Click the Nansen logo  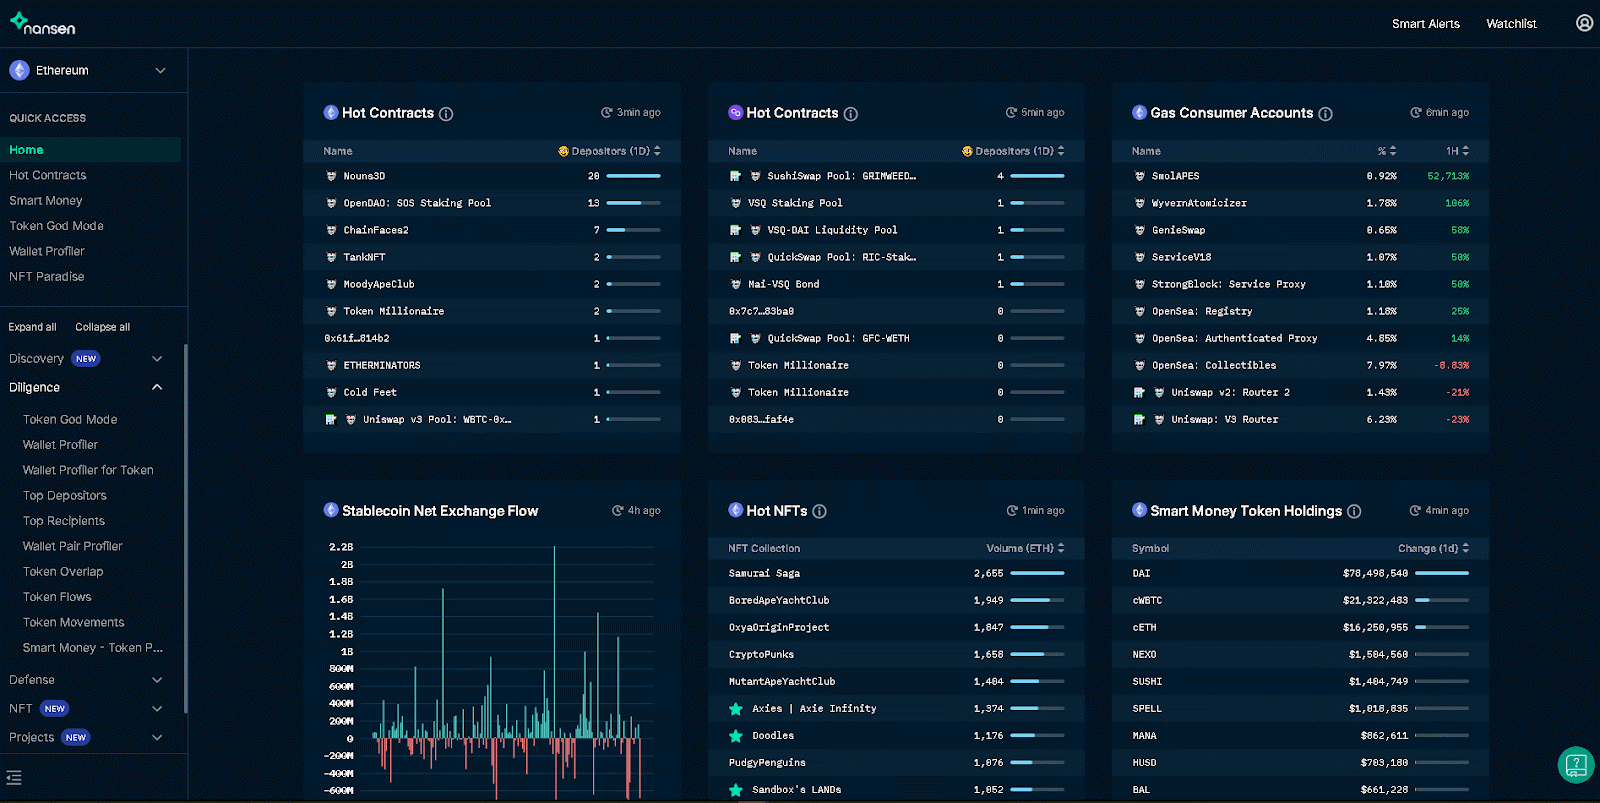pyautogui.click(x=43, y=24)
